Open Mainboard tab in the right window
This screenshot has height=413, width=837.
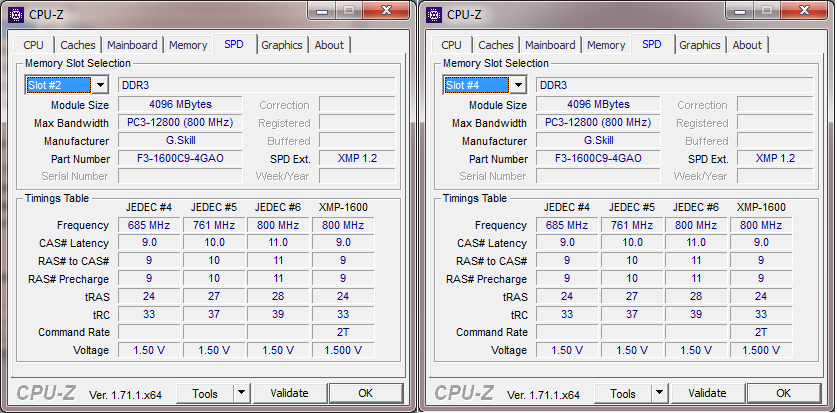point(550,45)
